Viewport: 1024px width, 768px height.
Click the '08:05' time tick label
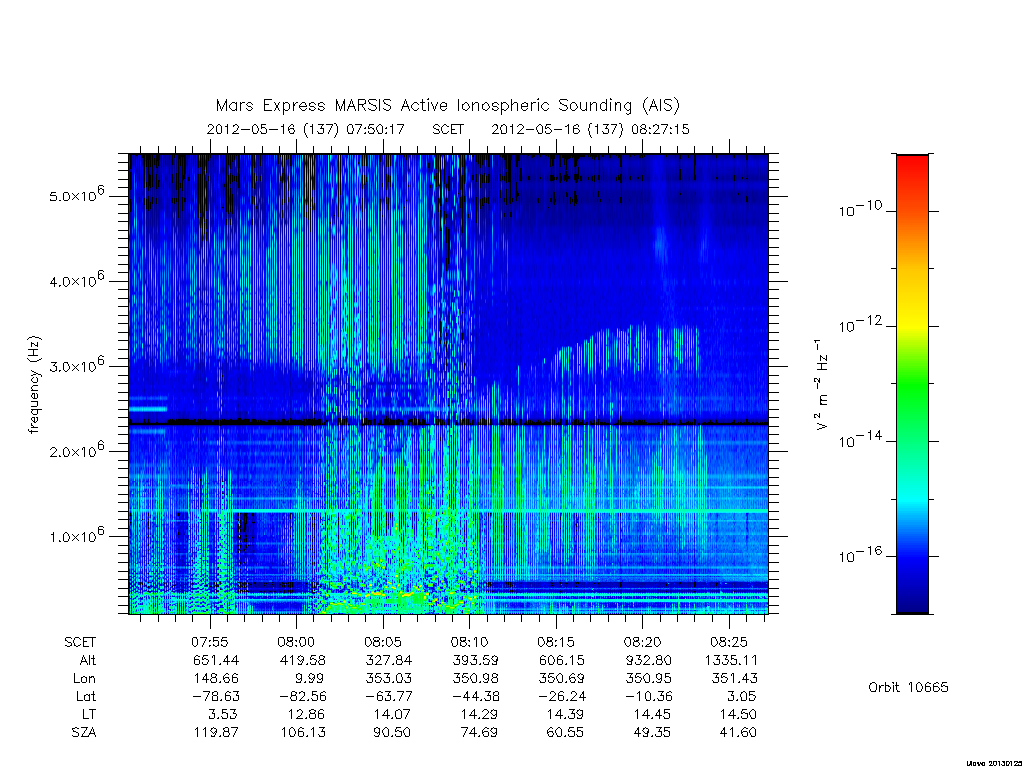pos(383,643)
